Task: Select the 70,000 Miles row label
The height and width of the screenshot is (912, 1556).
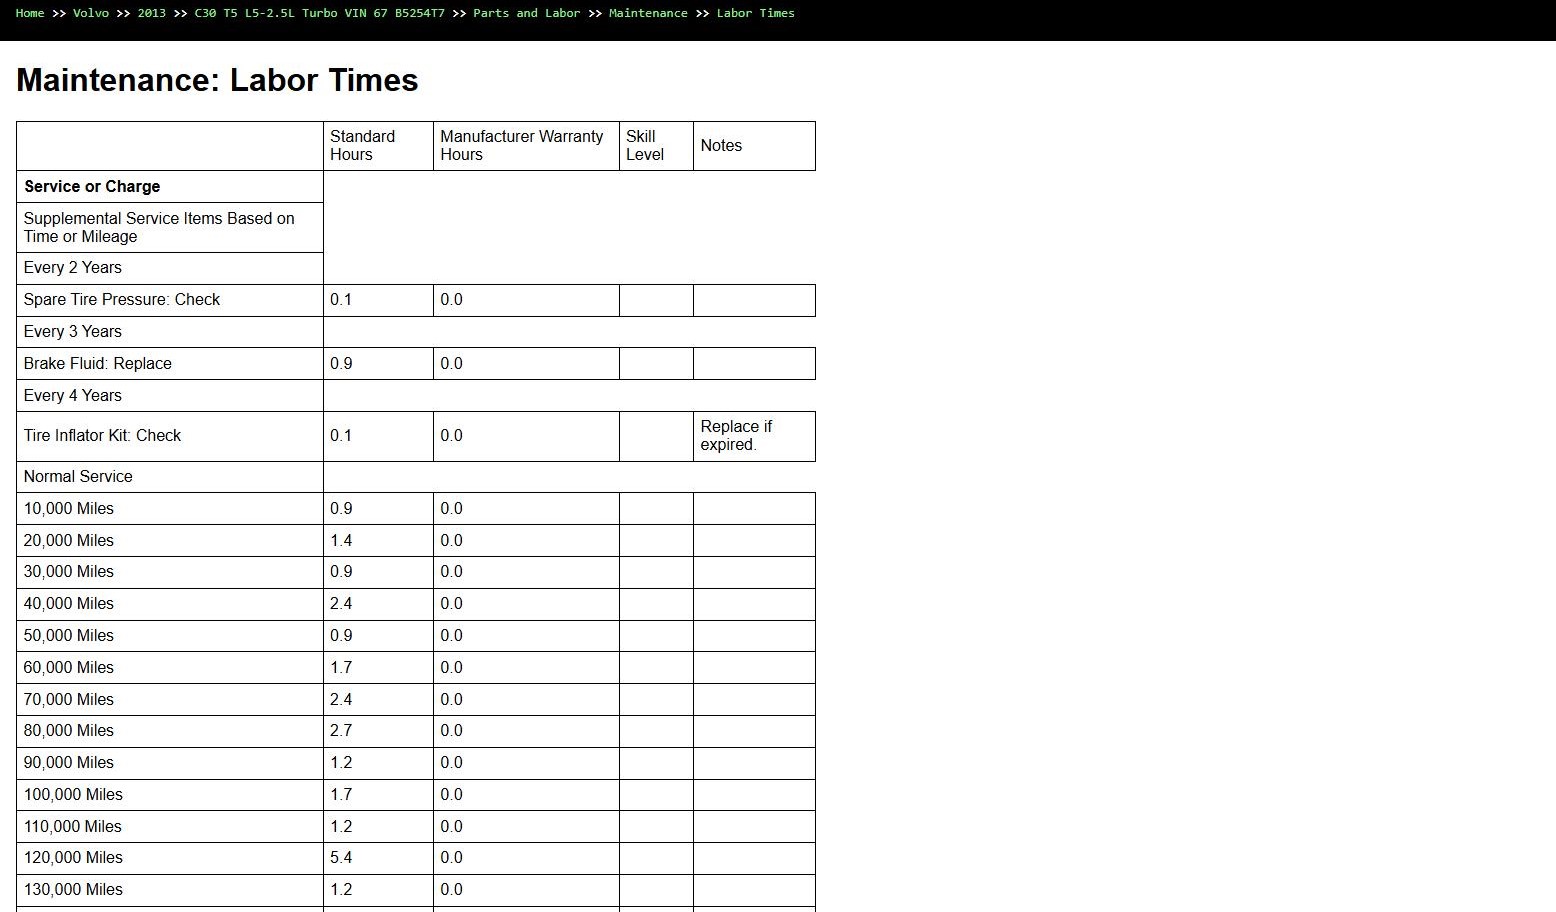Action: pyautogui.click(x=170, y=700)
